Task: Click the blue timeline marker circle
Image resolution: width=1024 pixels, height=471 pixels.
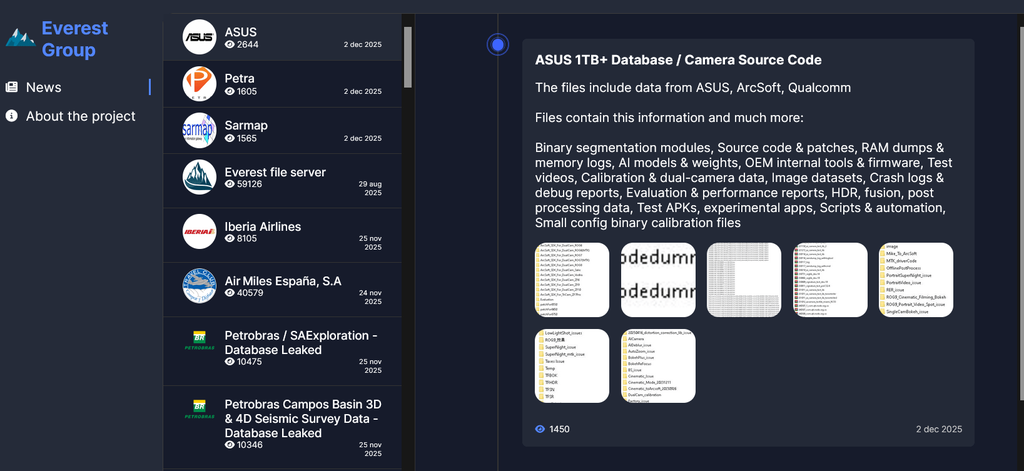Action: tap(498, 44)
